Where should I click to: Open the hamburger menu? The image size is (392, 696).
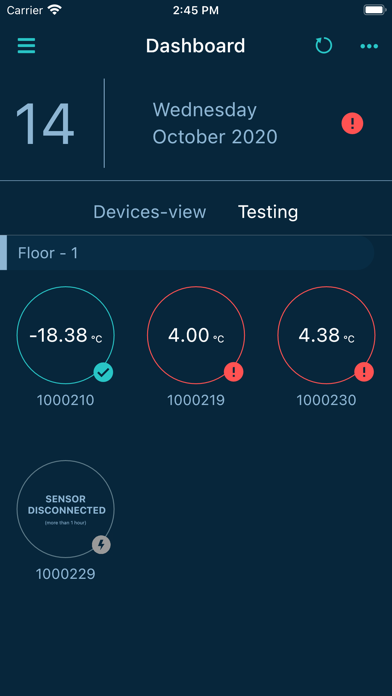coord(26,46)
